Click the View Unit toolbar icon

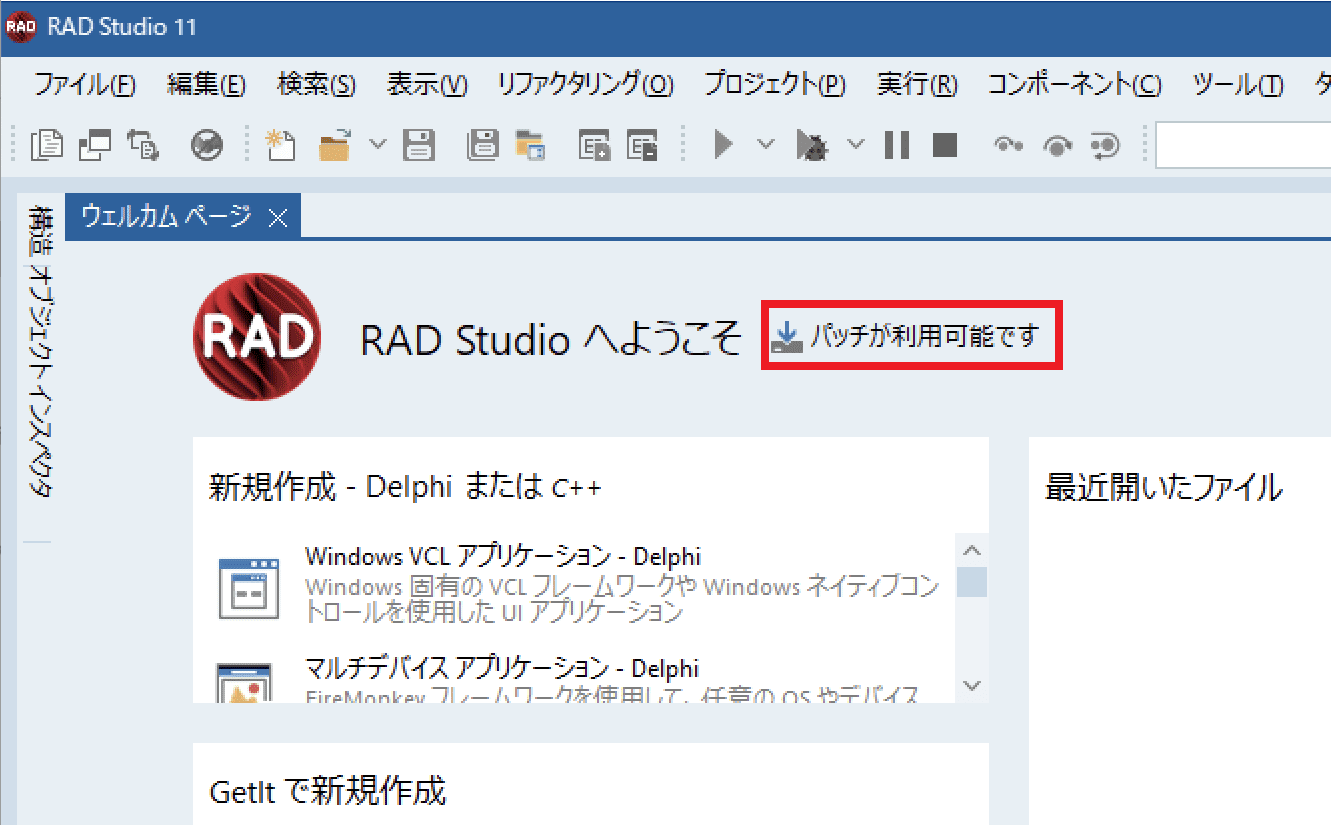click(x=47, y=145)
